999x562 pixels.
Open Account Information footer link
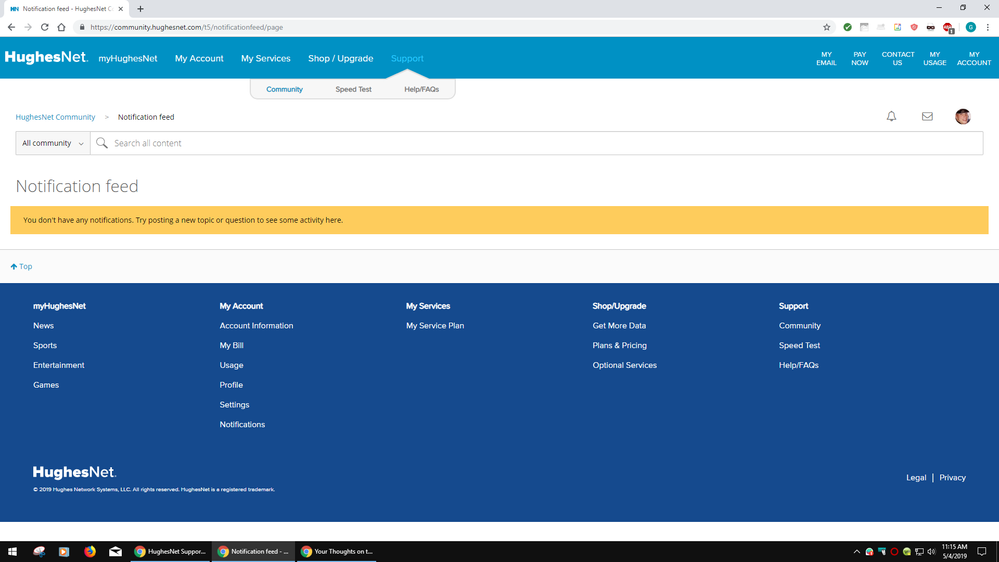[256, 326]
